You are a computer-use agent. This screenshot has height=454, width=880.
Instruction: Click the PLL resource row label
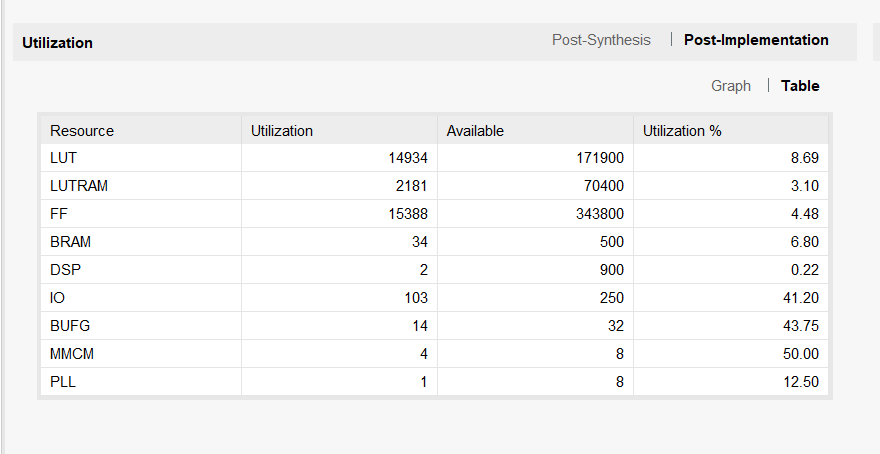click(x=63, y=382)
